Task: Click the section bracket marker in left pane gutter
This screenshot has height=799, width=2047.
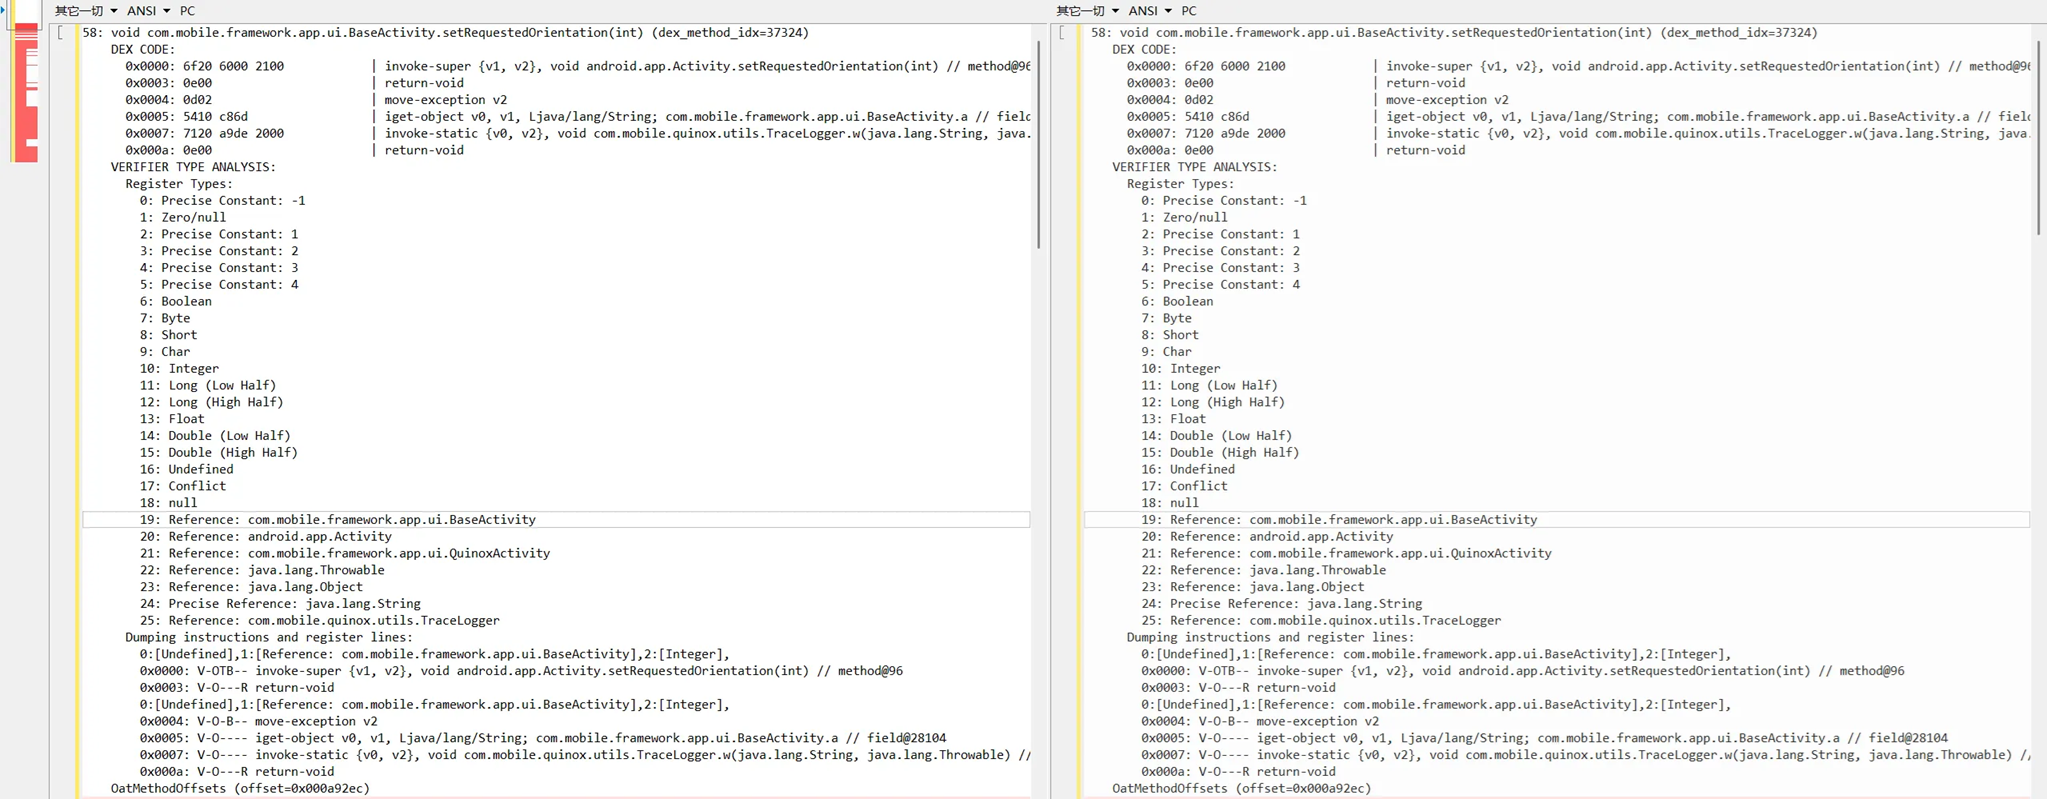Action: tap(61, 33)
